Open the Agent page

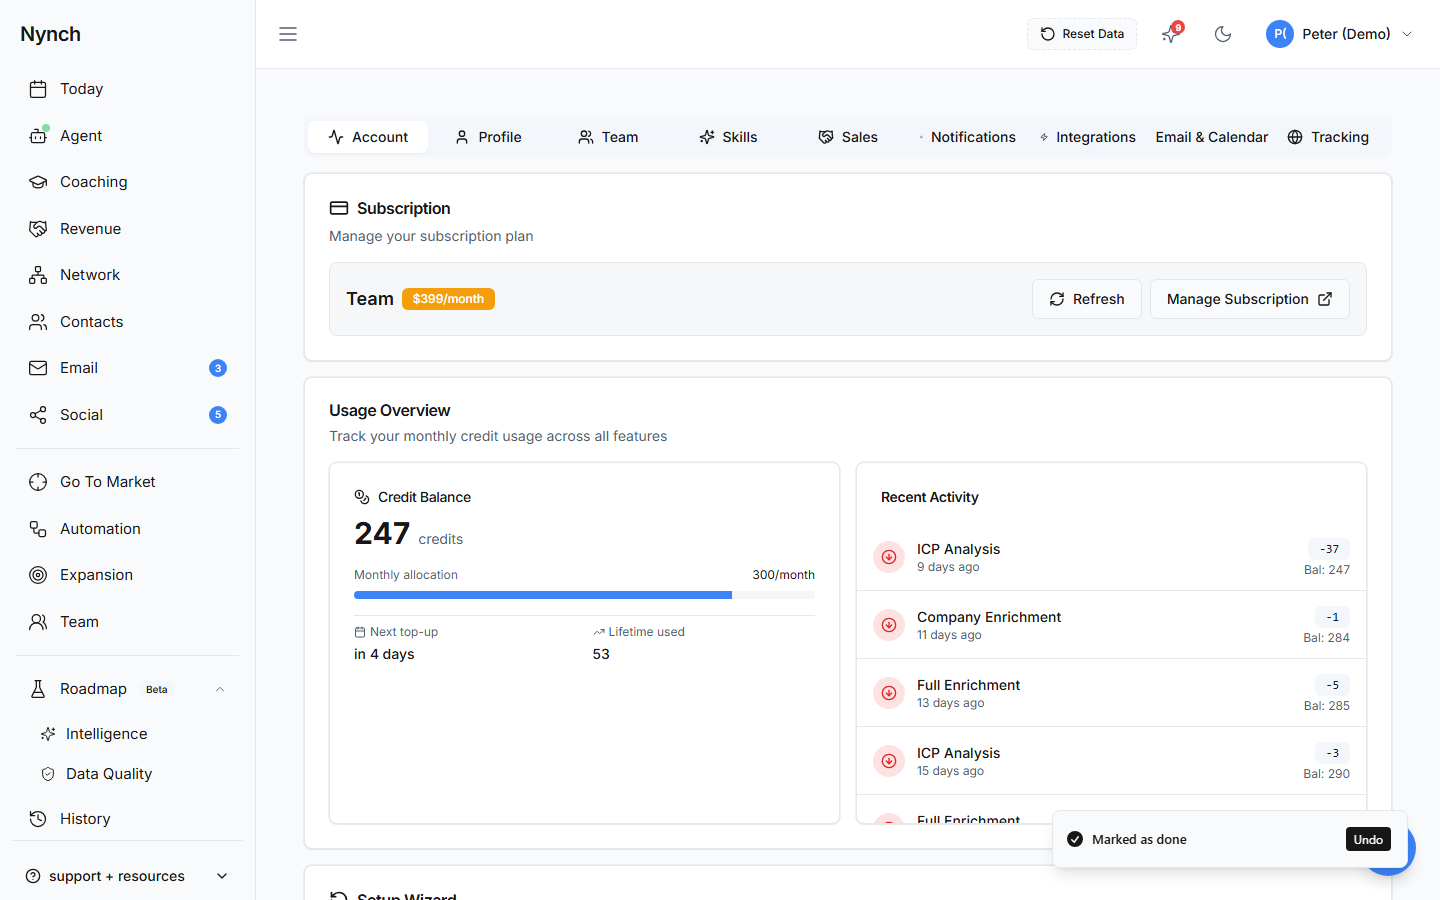(x=127, y=136)
